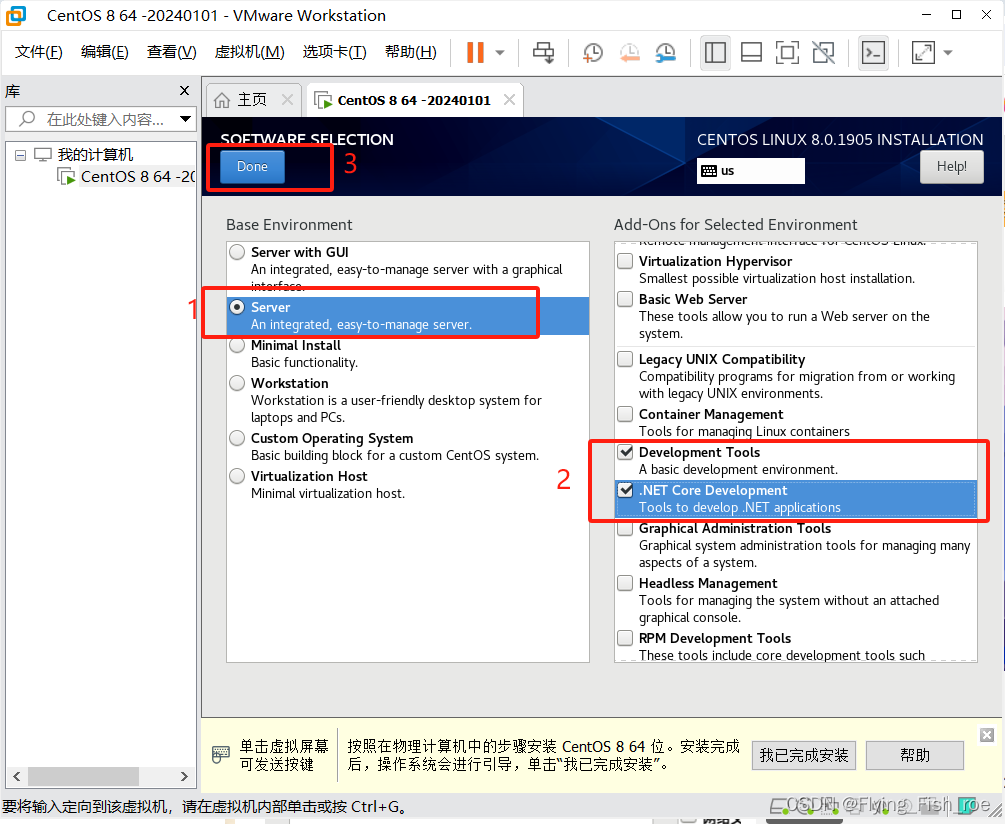Select the Server base environment
Screen dimensions: 1005x824
pyautogui.click(x=237, y=307)
